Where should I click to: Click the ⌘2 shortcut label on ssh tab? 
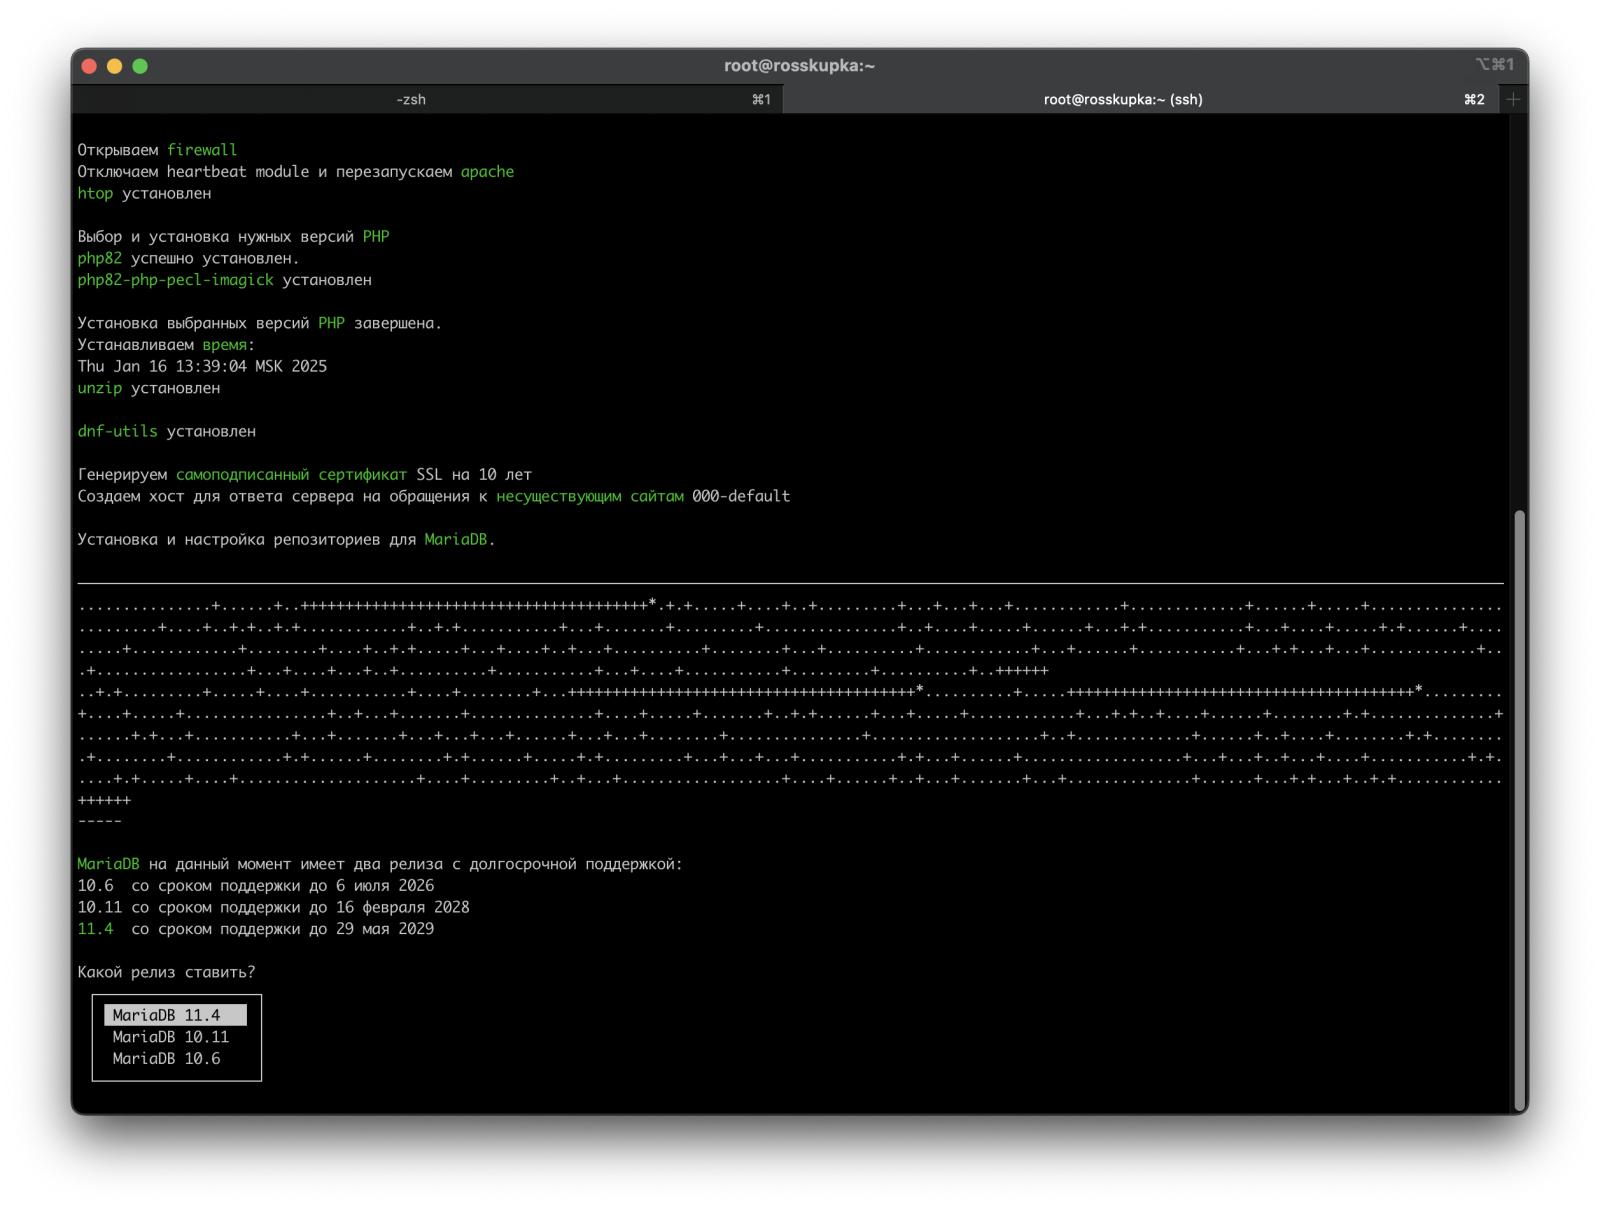point(1474,99)
